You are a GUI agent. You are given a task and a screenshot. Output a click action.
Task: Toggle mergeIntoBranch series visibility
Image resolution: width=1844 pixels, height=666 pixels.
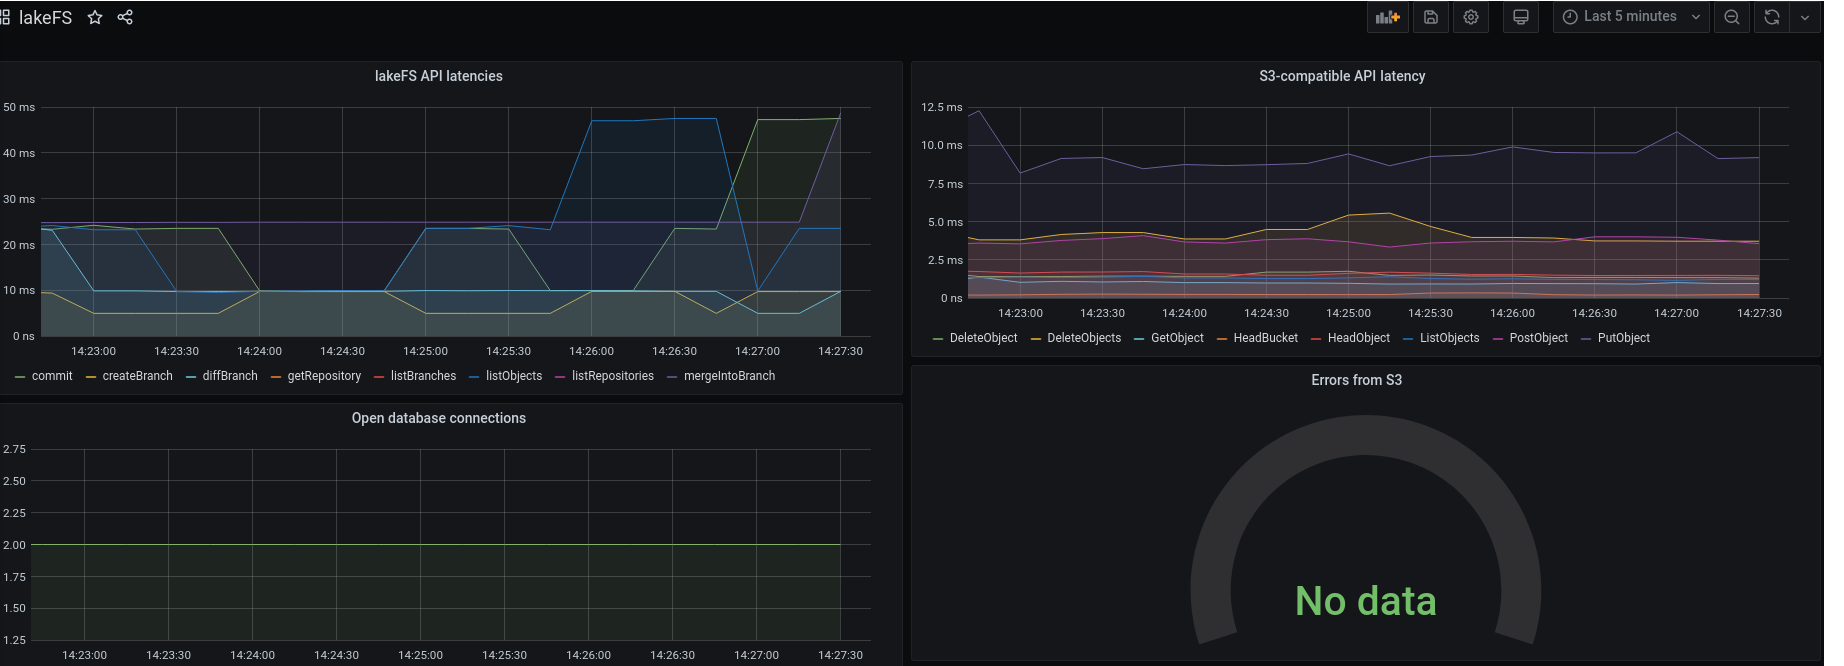point(729,376)
